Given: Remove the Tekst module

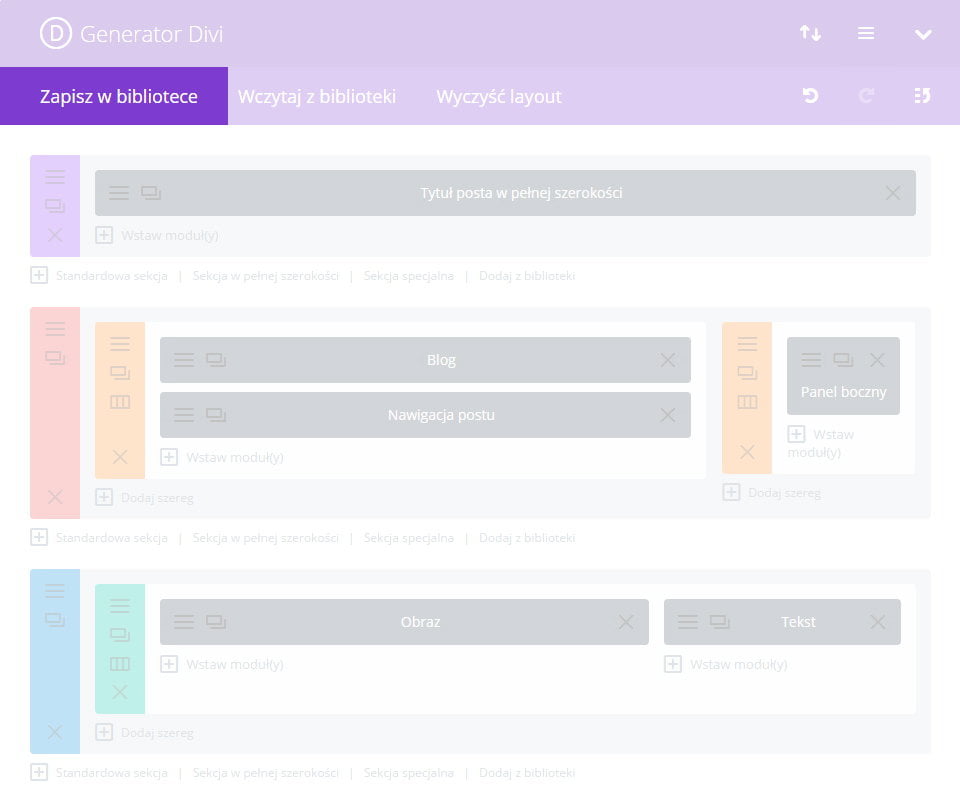Looking at the screenshot, I should click(878, 622).
